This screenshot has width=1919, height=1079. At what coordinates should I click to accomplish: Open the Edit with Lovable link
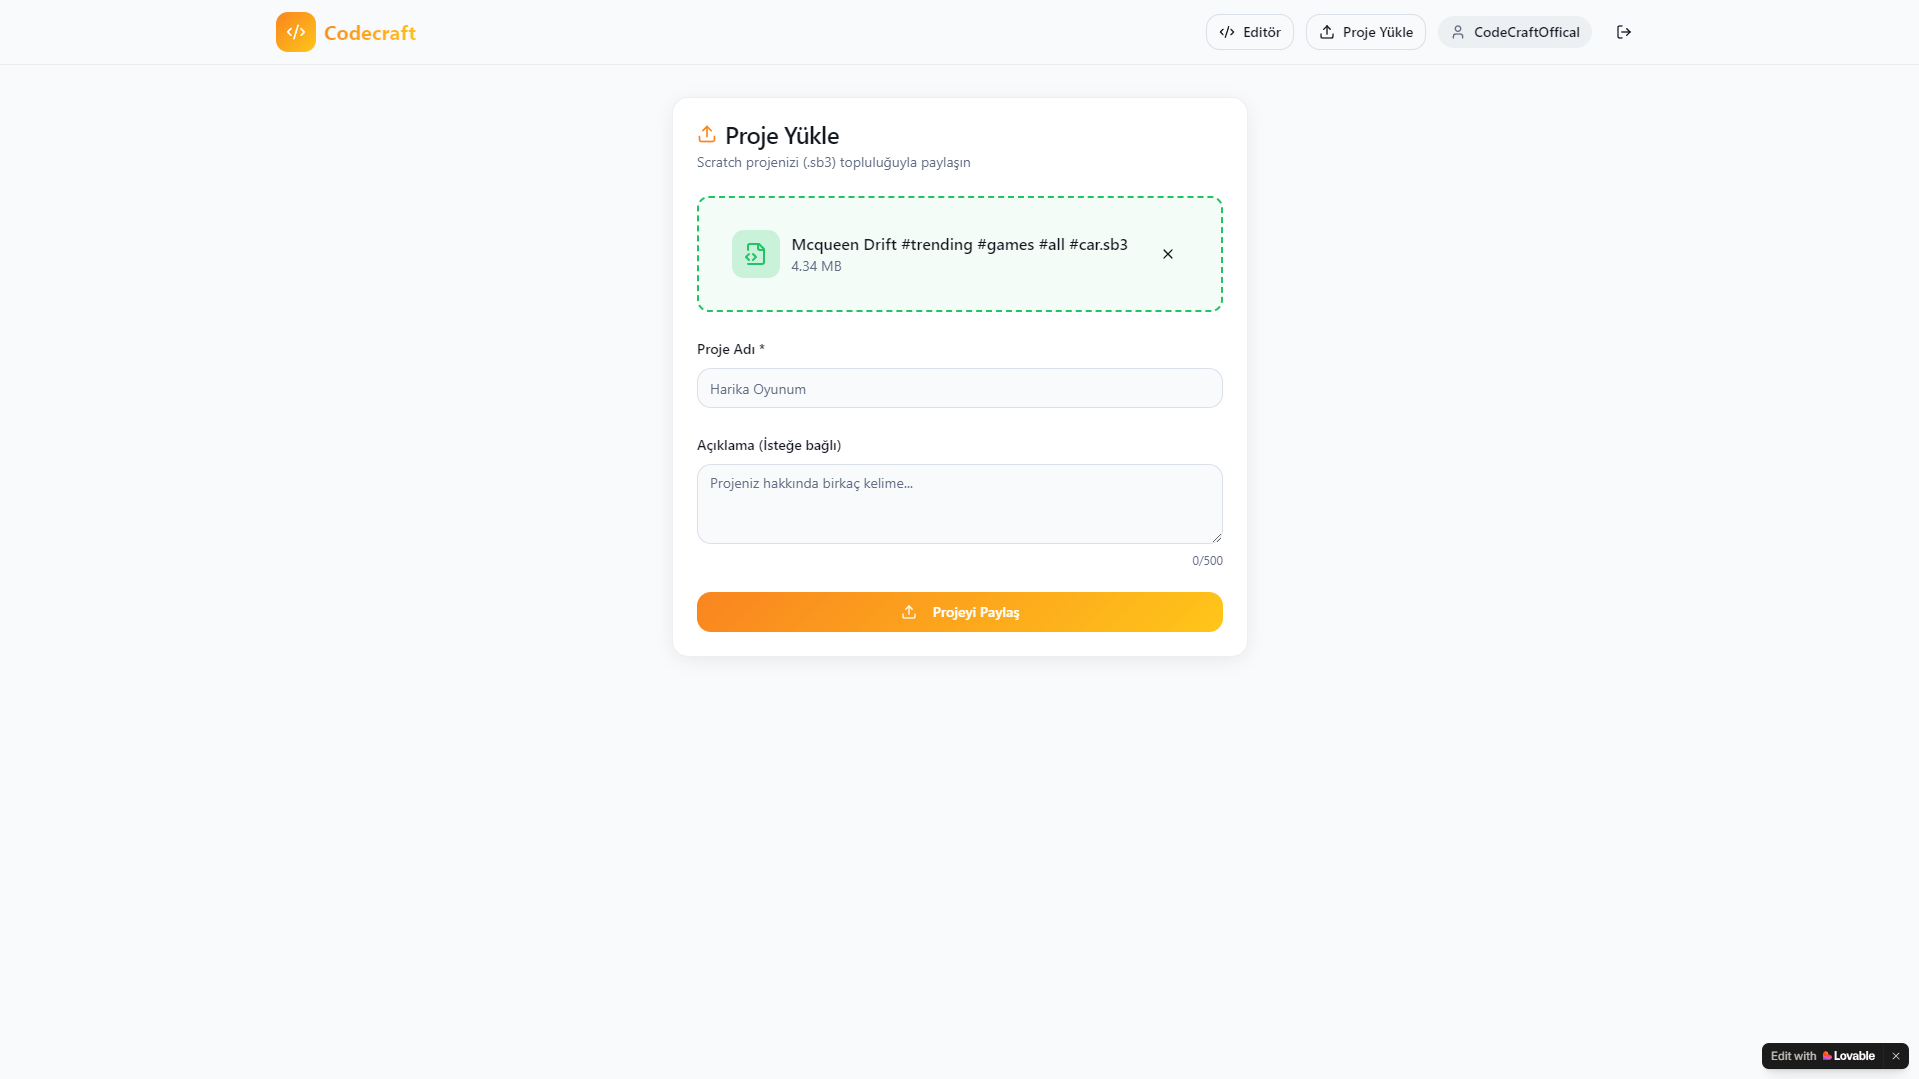point(1822,1056)
